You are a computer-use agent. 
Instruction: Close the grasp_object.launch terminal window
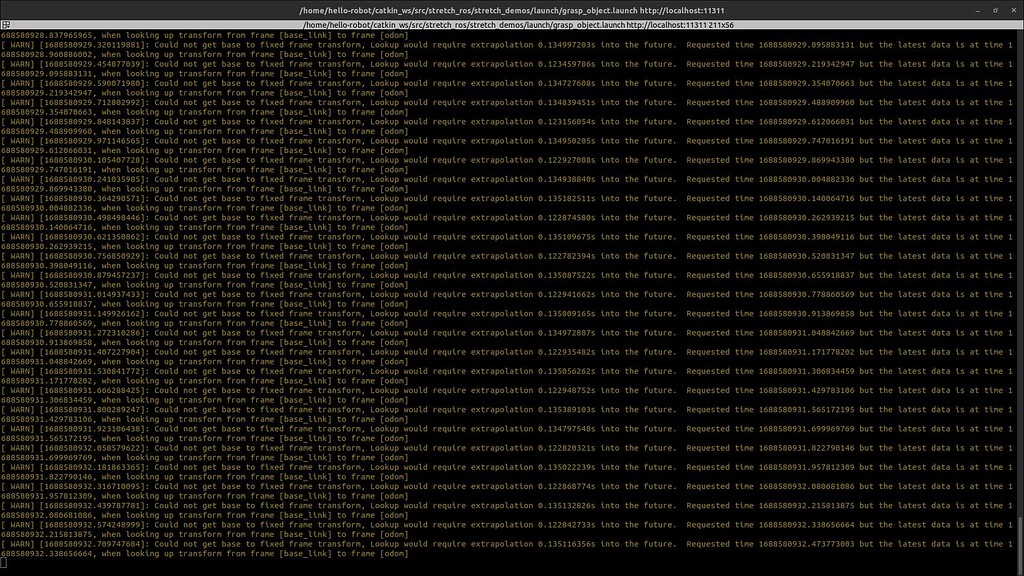(1014, 9)
